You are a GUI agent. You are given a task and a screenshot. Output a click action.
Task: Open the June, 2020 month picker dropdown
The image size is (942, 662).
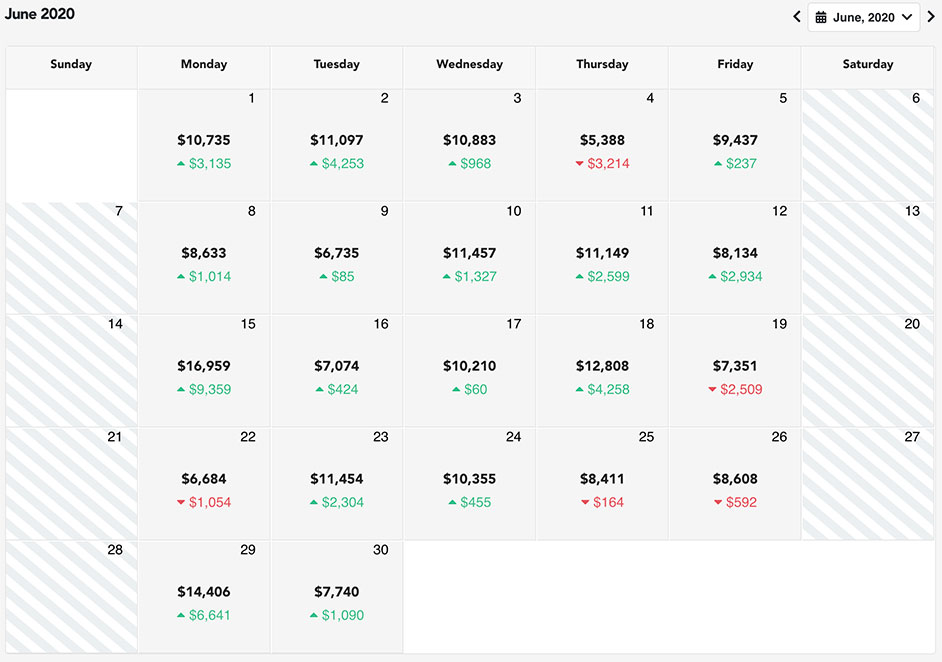863,17
